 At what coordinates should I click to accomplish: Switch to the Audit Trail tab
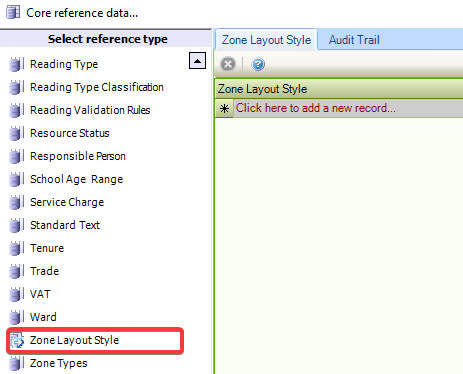(x=354, y=40)
